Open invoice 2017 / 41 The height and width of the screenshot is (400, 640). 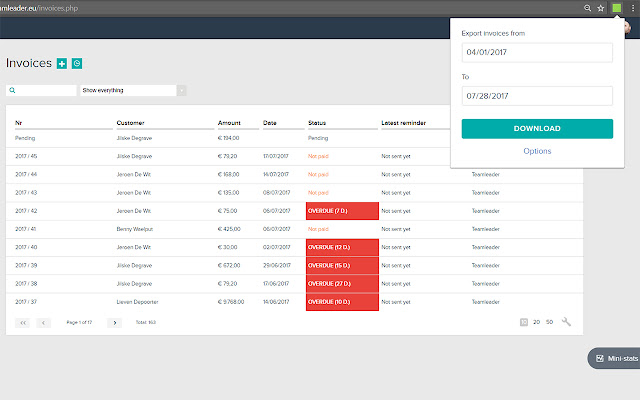click(x=26, y=229)
